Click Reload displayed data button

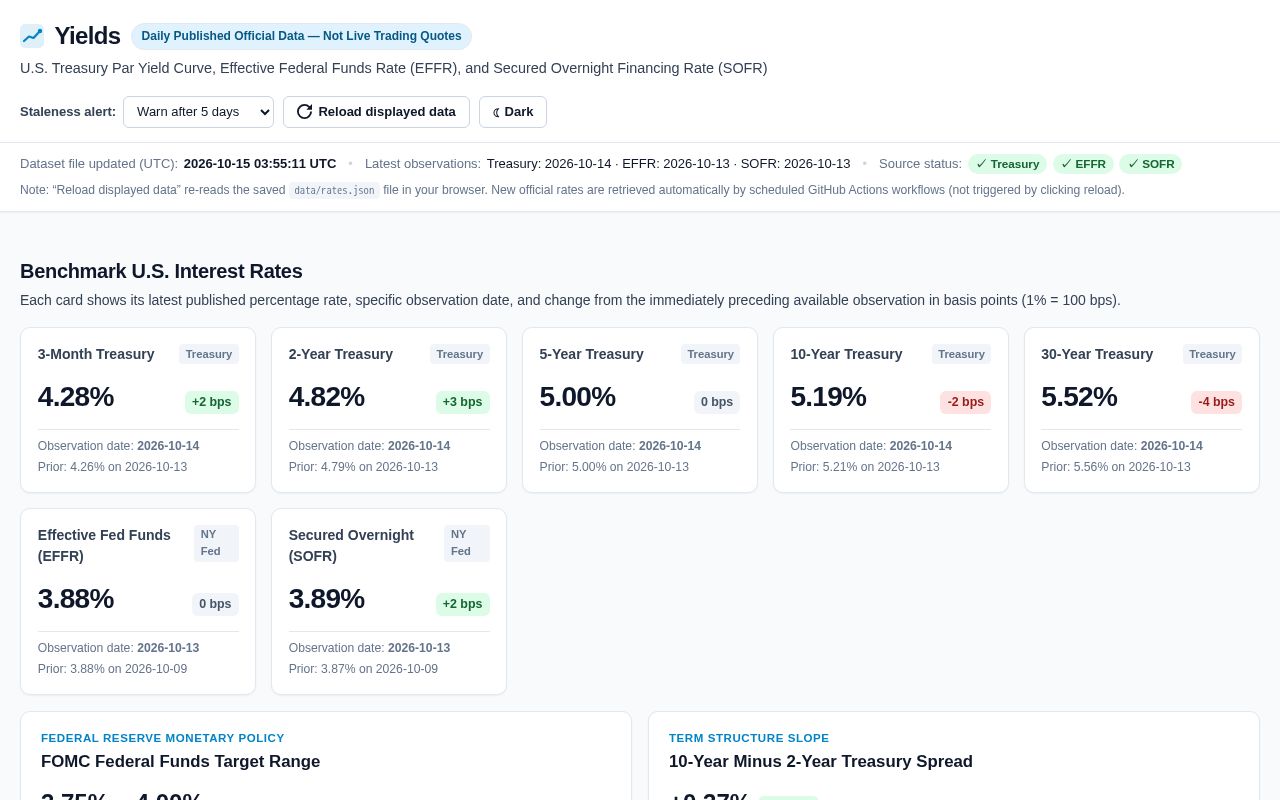point(376,112)
